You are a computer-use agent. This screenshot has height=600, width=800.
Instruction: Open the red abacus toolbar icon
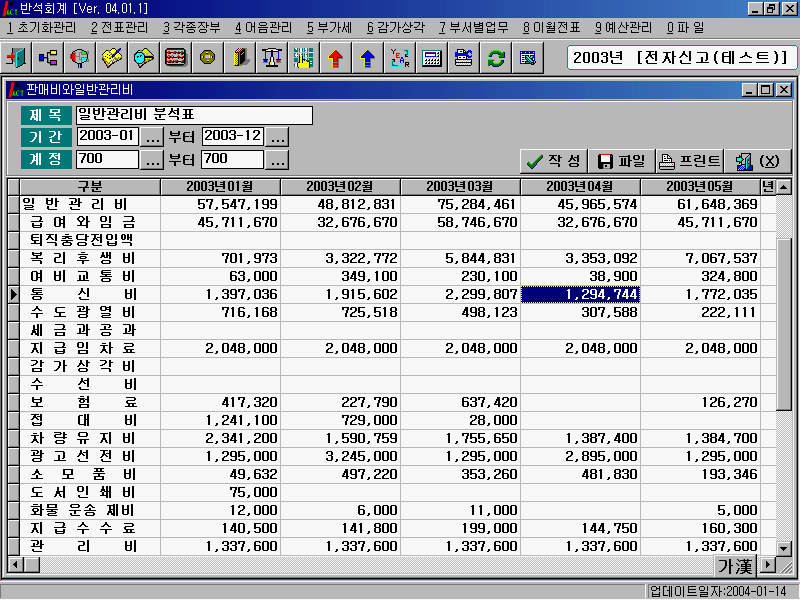(176, 58)
